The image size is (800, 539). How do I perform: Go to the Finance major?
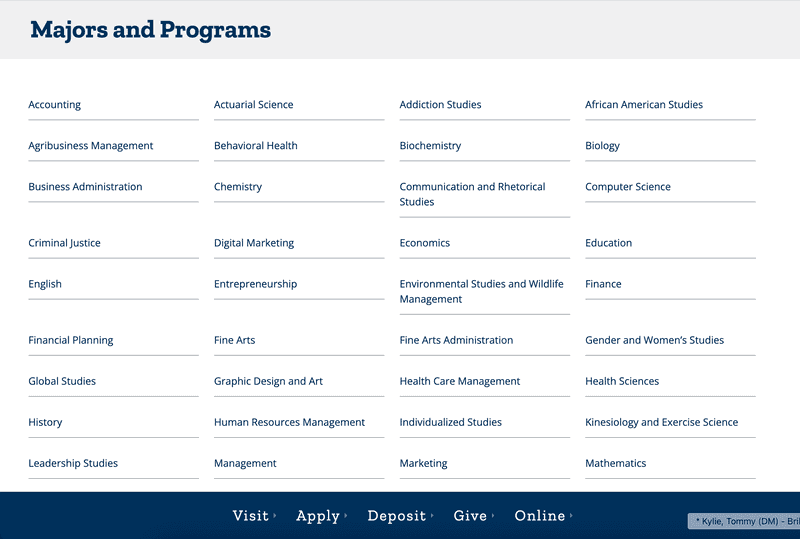tap(603, 284)
